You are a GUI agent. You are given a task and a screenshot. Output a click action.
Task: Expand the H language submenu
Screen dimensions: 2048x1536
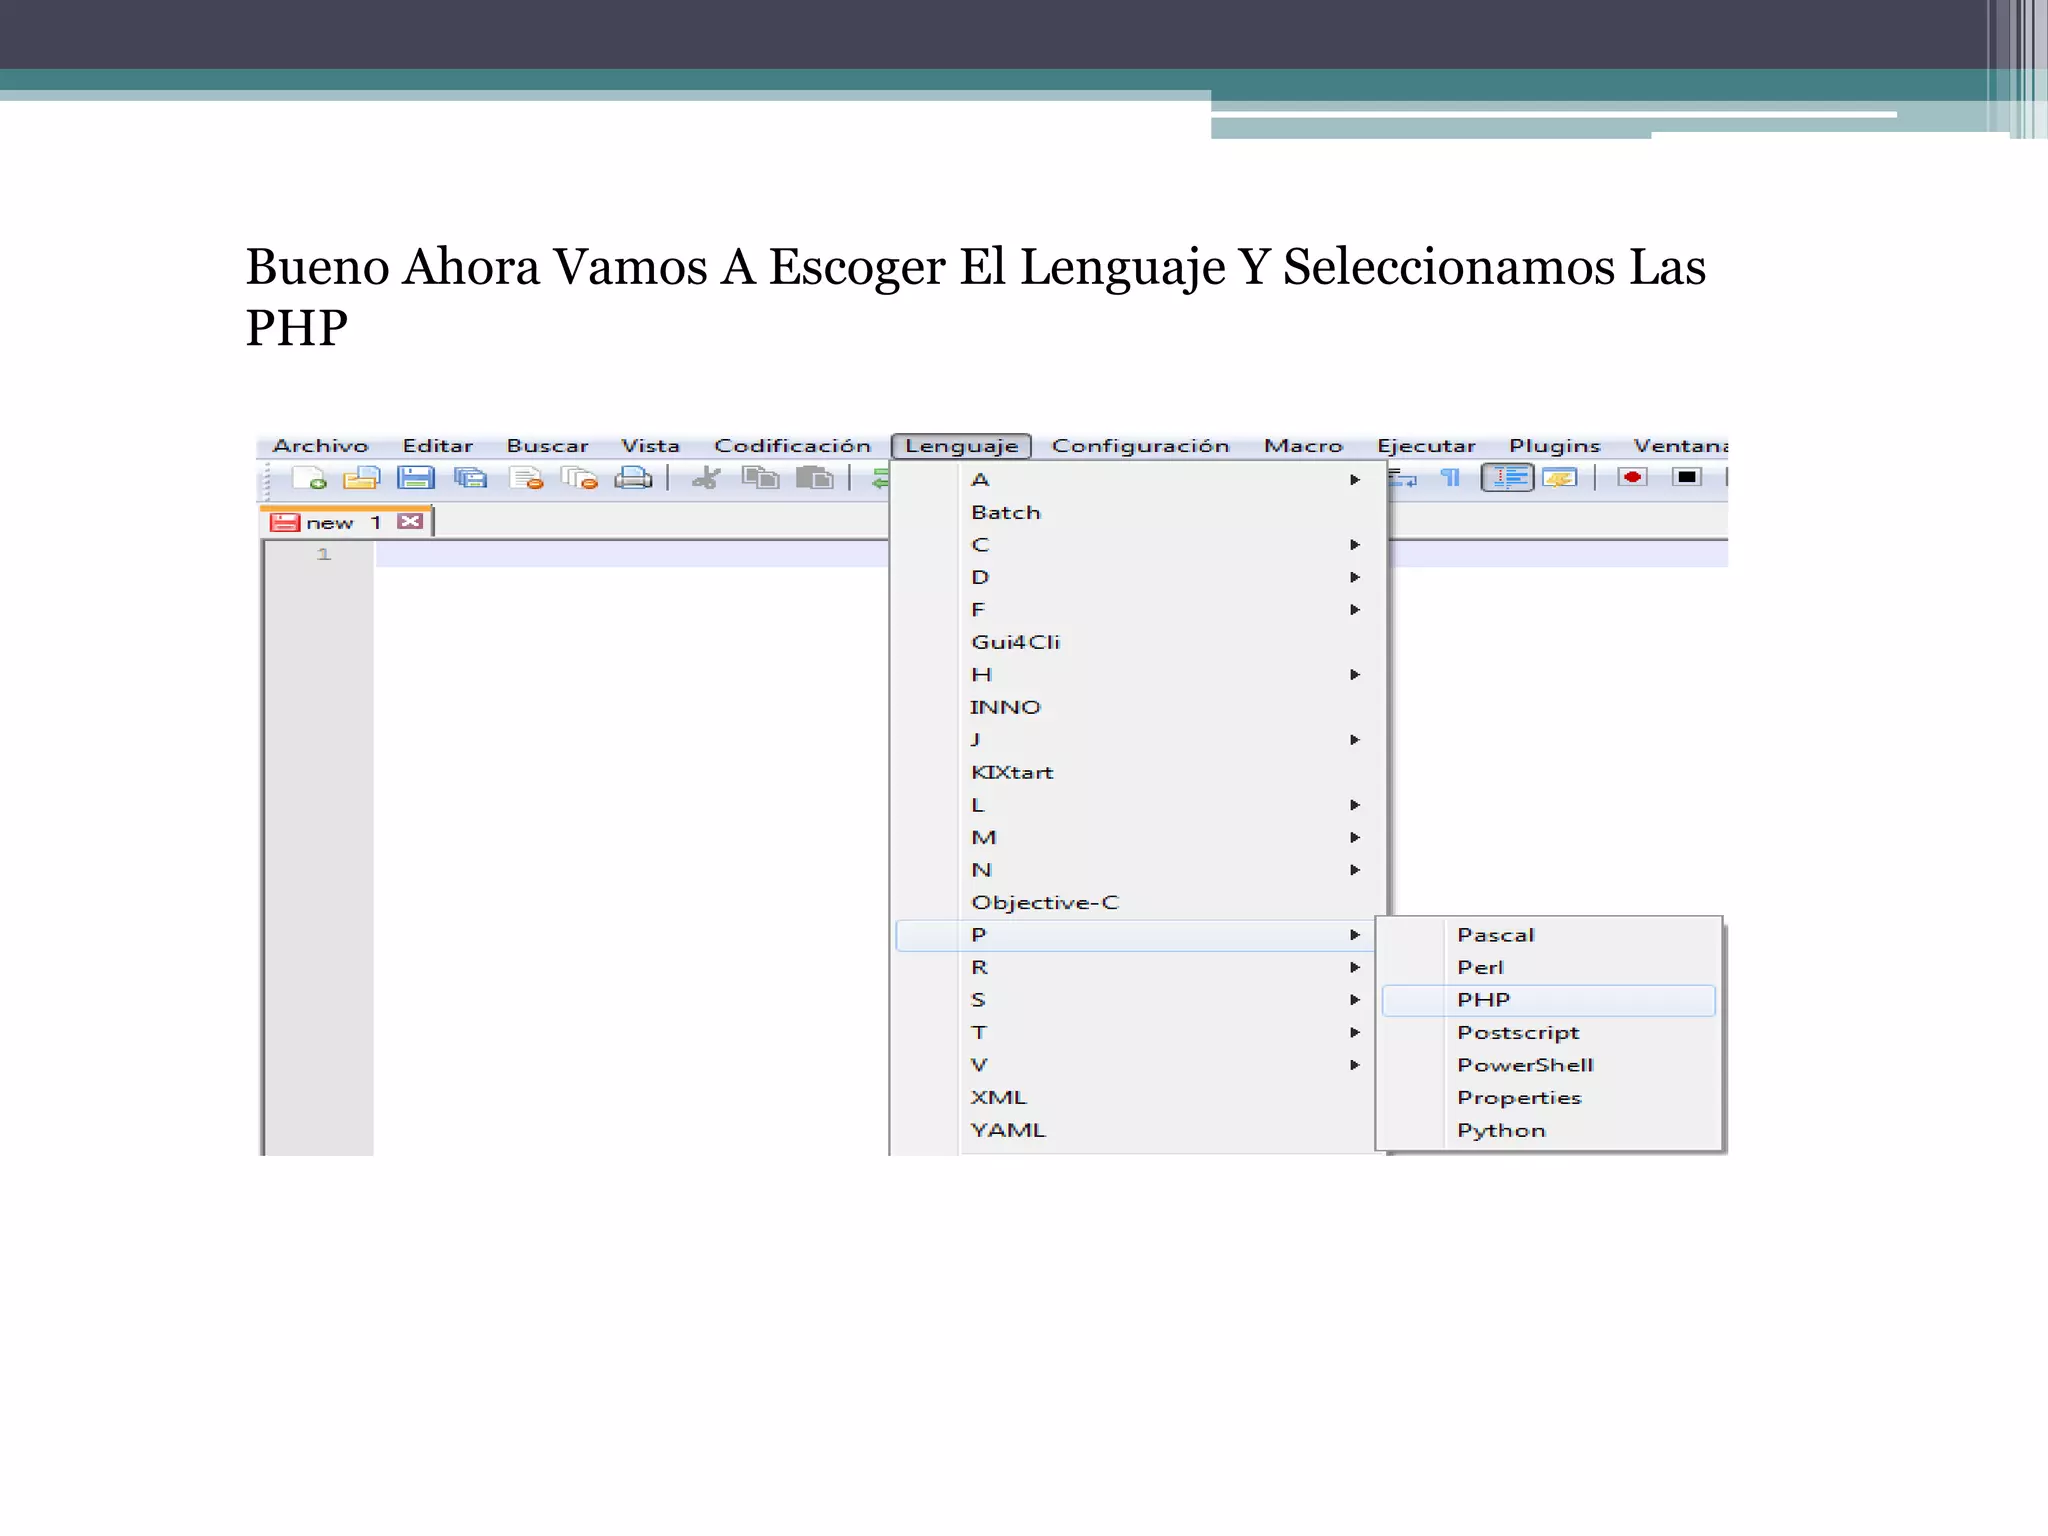click(x=1137, y=675)
